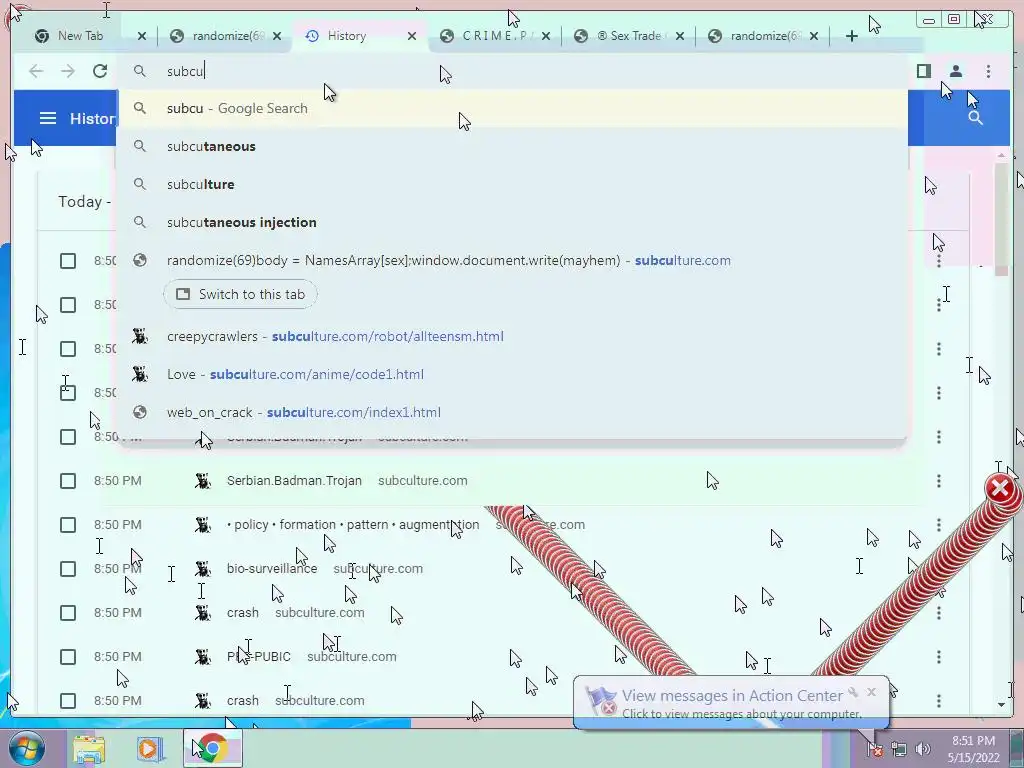Select the bio-surveillance entry checkbox
The width and height of the screenshot is (1024, 768).
68,569
